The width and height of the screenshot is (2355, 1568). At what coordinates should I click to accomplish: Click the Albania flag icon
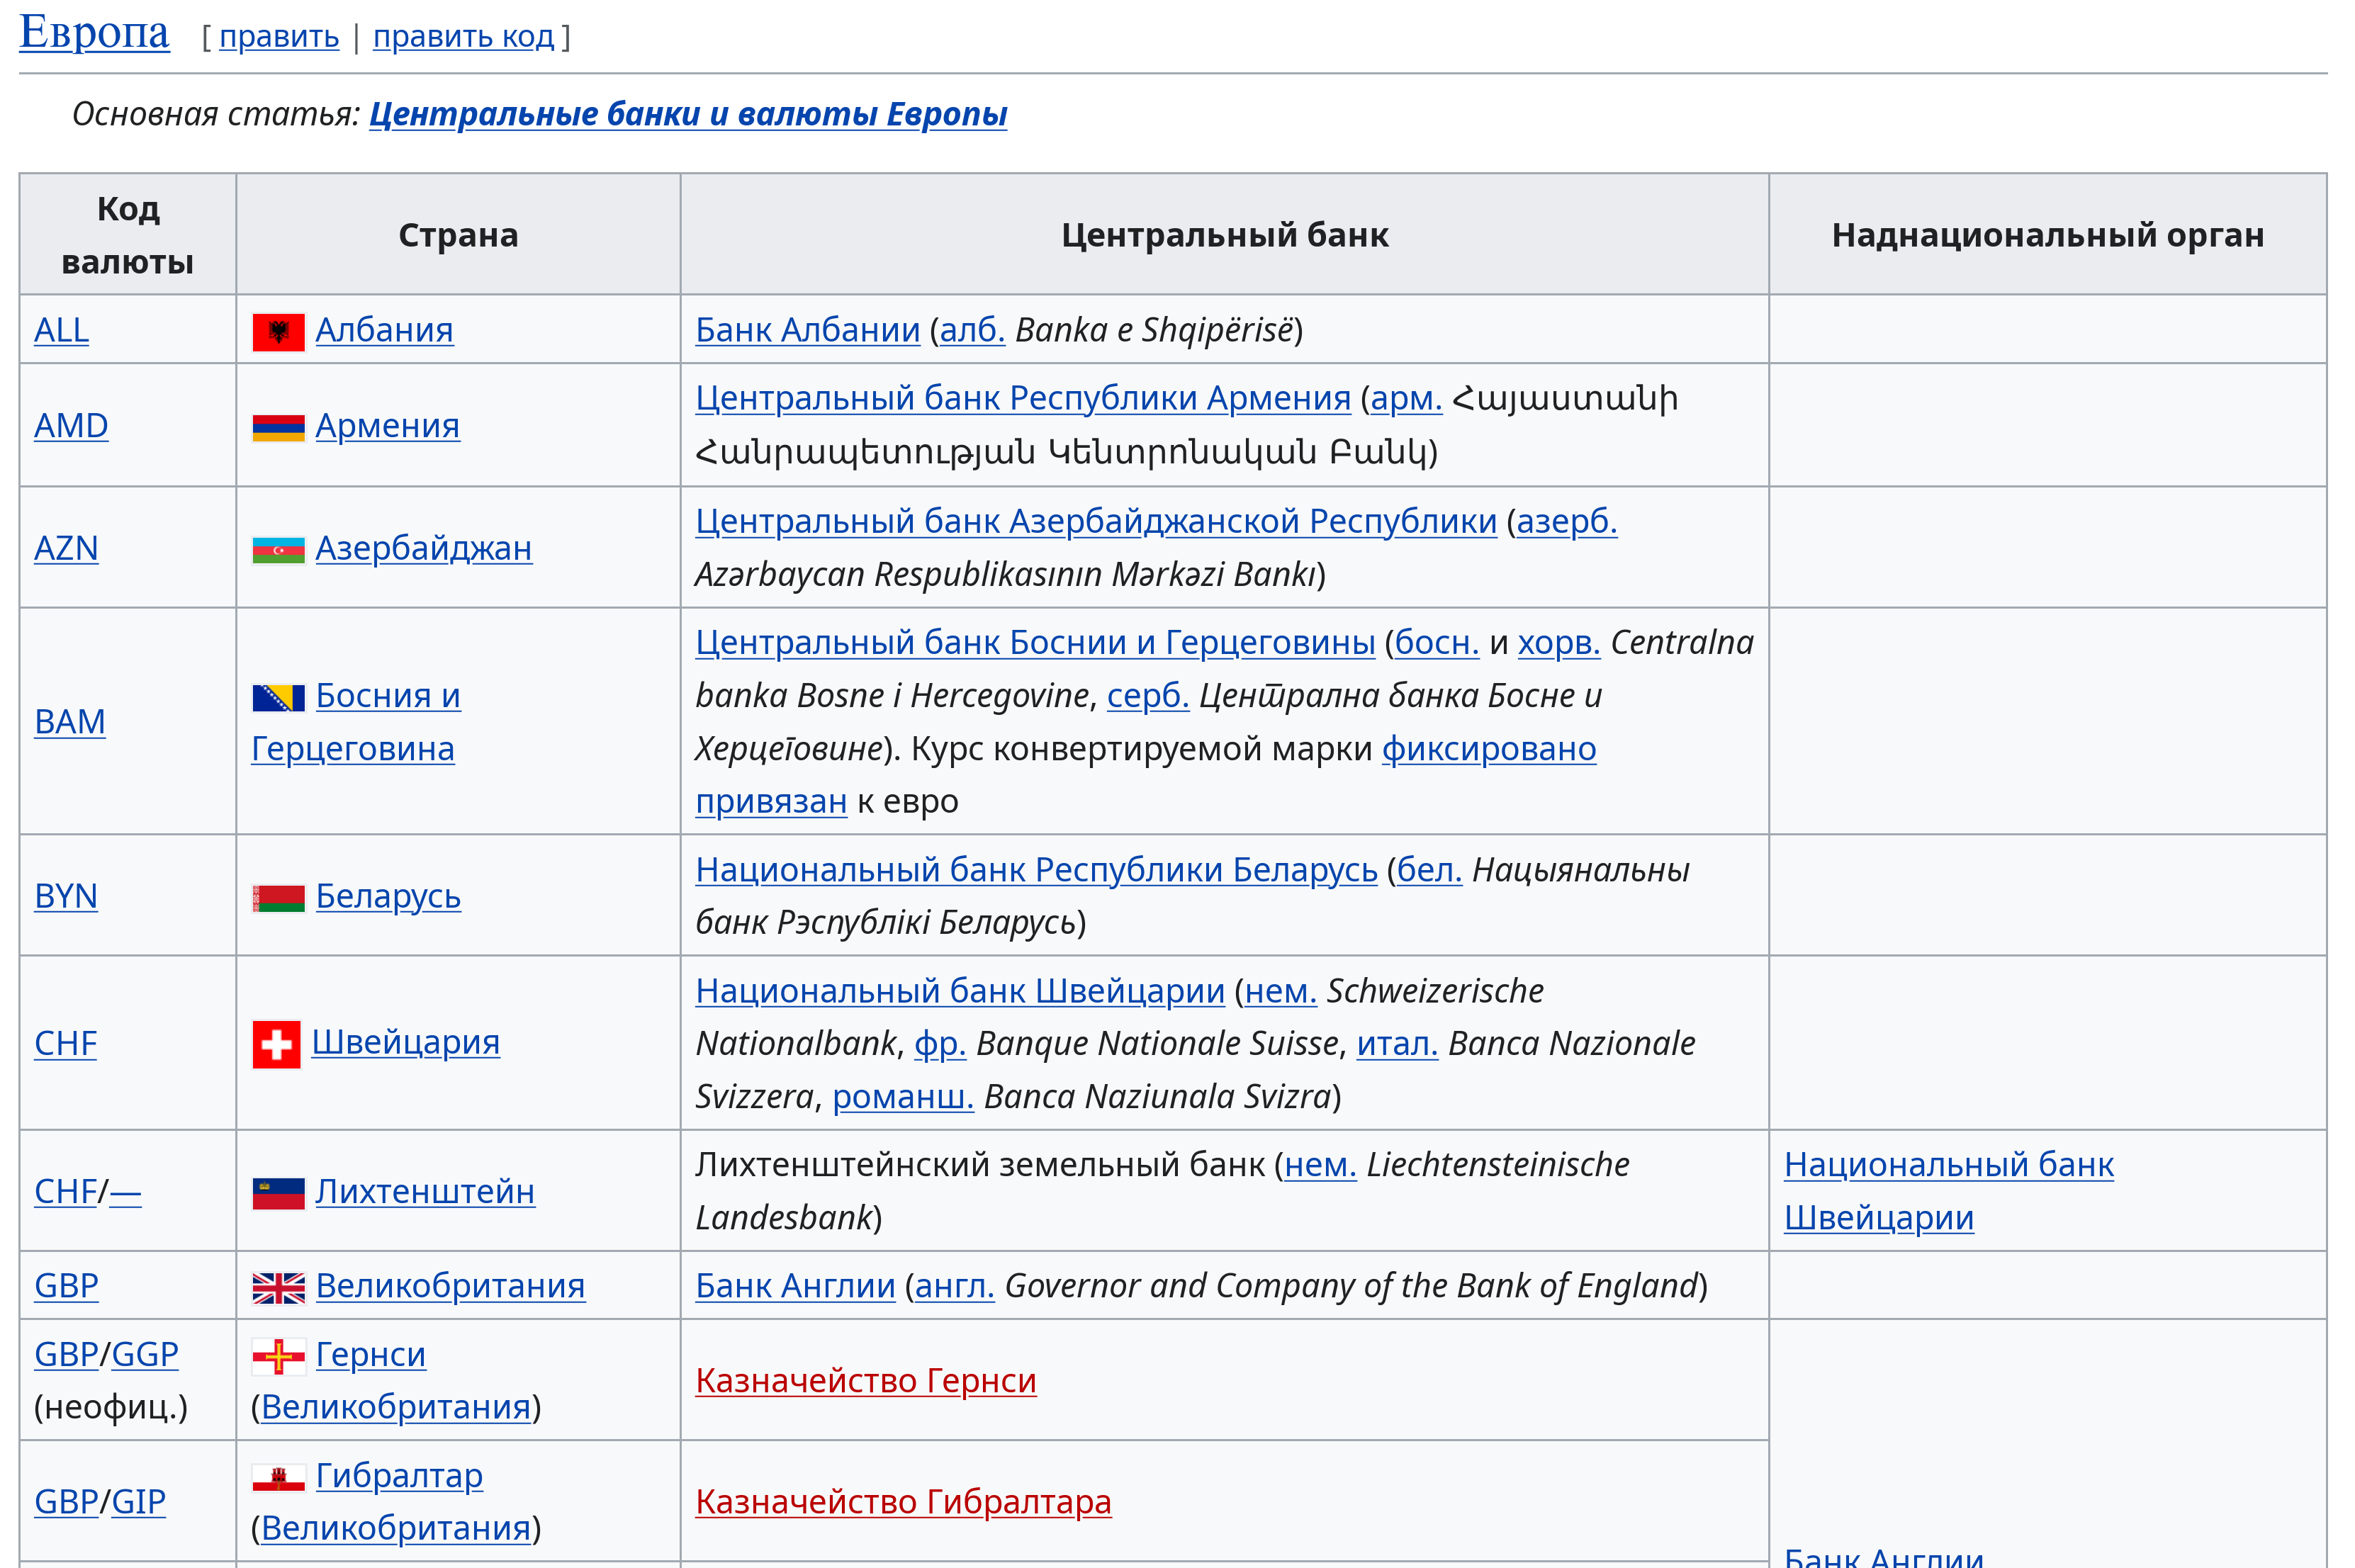click(x=278, y=332)
